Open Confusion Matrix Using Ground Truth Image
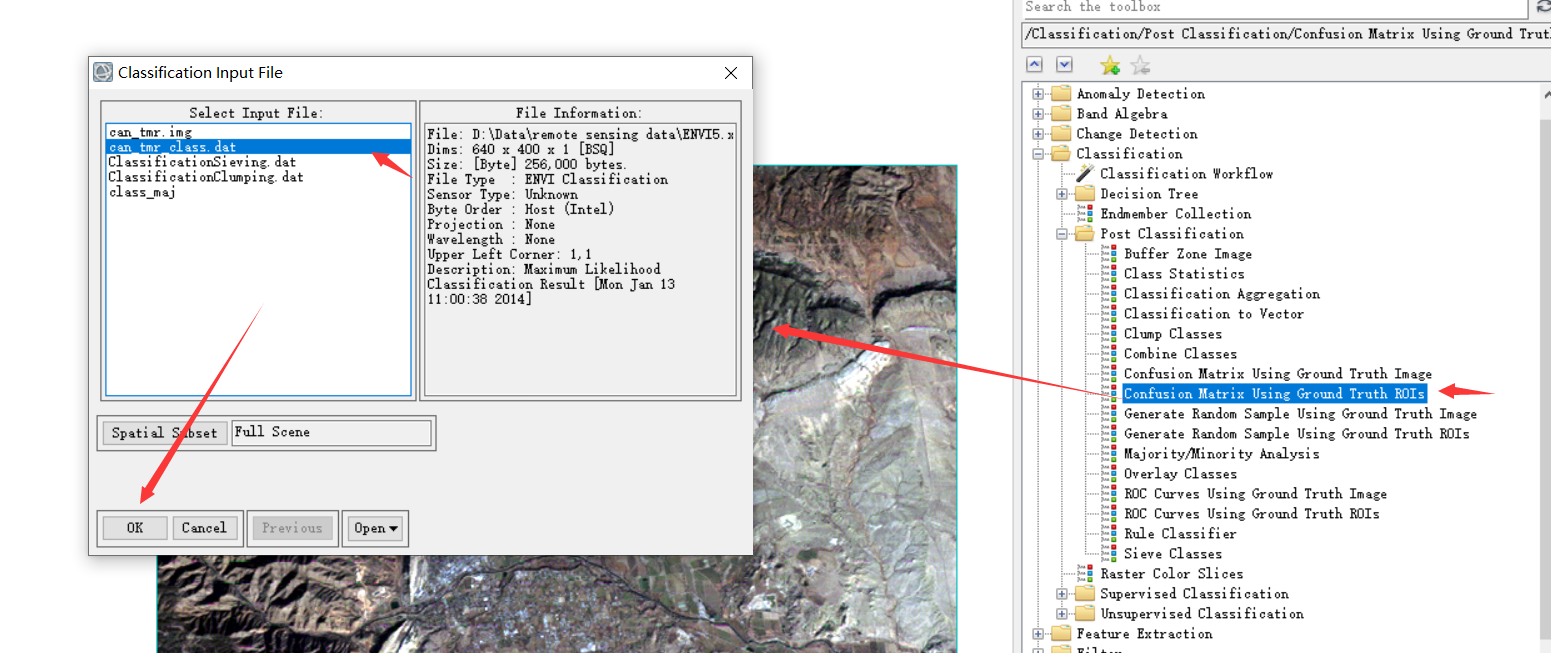The width and height of the screenshot is (1551, 653). point(1278,374)
